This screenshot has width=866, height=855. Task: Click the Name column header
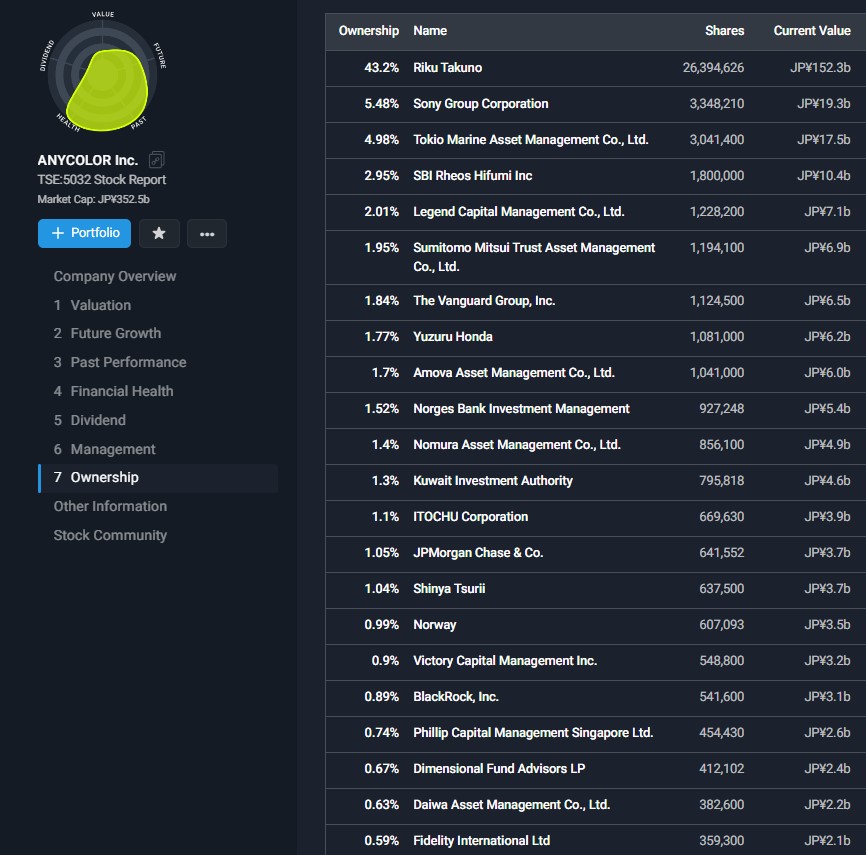tap(430, 30)
